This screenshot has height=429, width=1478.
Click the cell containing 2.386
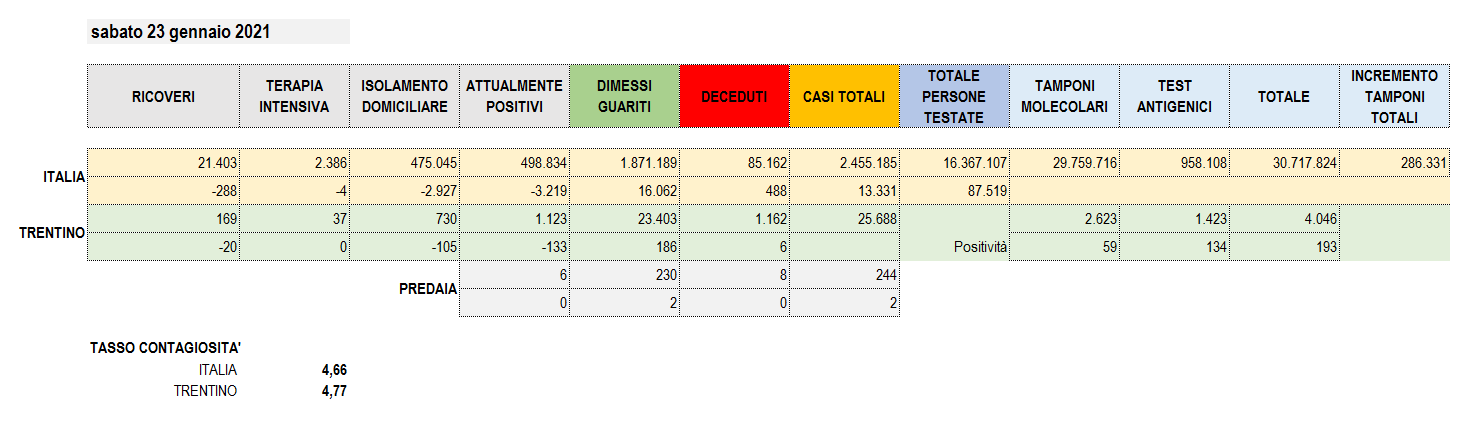coord(294,162)
